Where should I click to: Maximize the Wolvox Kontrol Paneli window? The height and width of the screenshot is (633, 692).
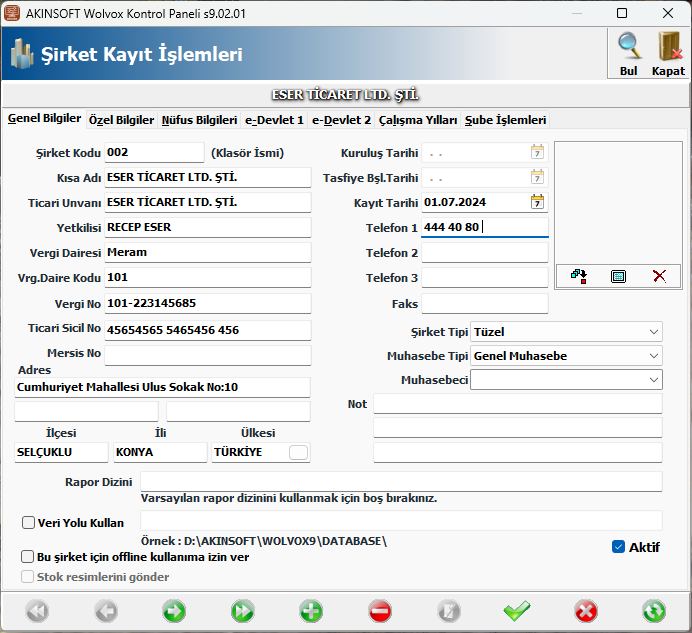click(622, 13)
